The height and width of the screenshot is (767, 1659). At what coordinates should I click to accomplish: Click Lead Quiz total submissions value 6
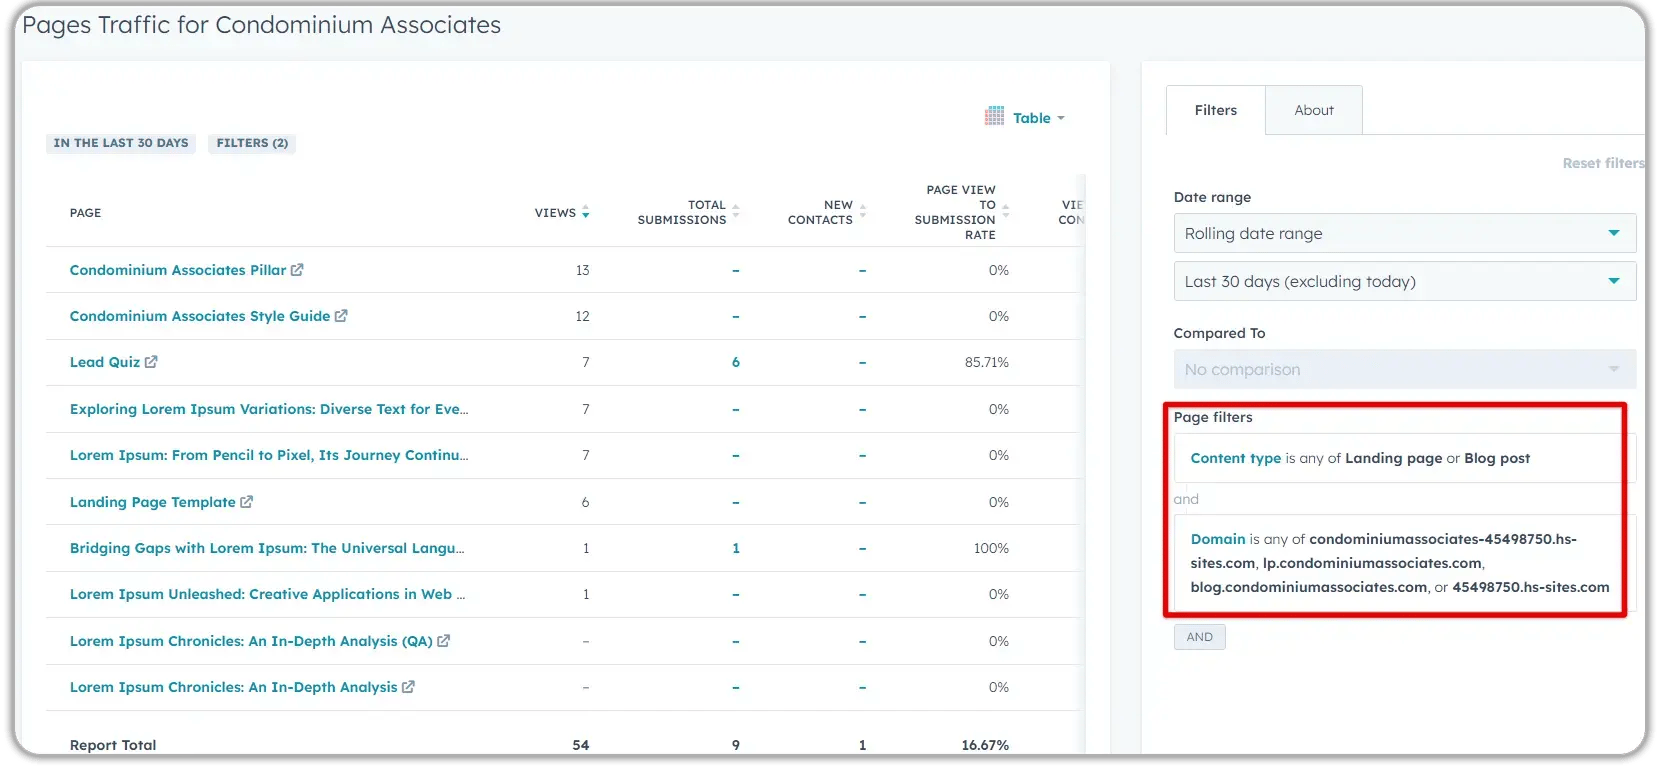tap(736, 362)
